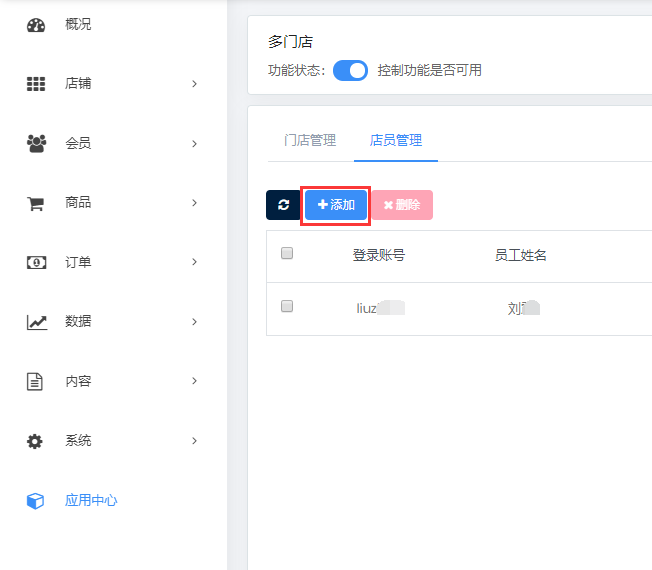Click the pink 删除 button
This screenshot has width=652, height=570.
[402, 205]
